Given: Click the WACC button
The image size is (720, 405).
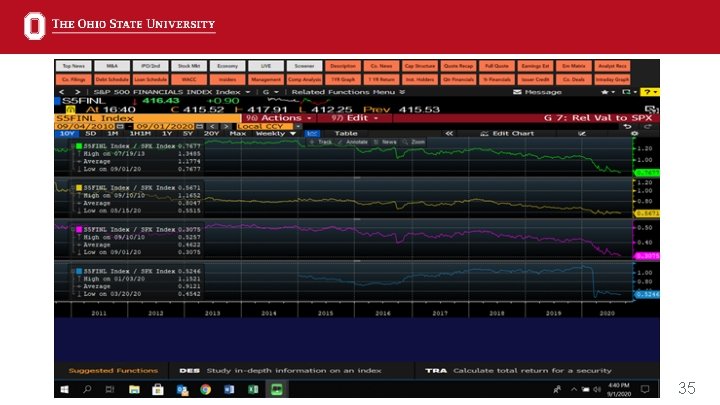Looking at the screenshot, I should 189,79.
